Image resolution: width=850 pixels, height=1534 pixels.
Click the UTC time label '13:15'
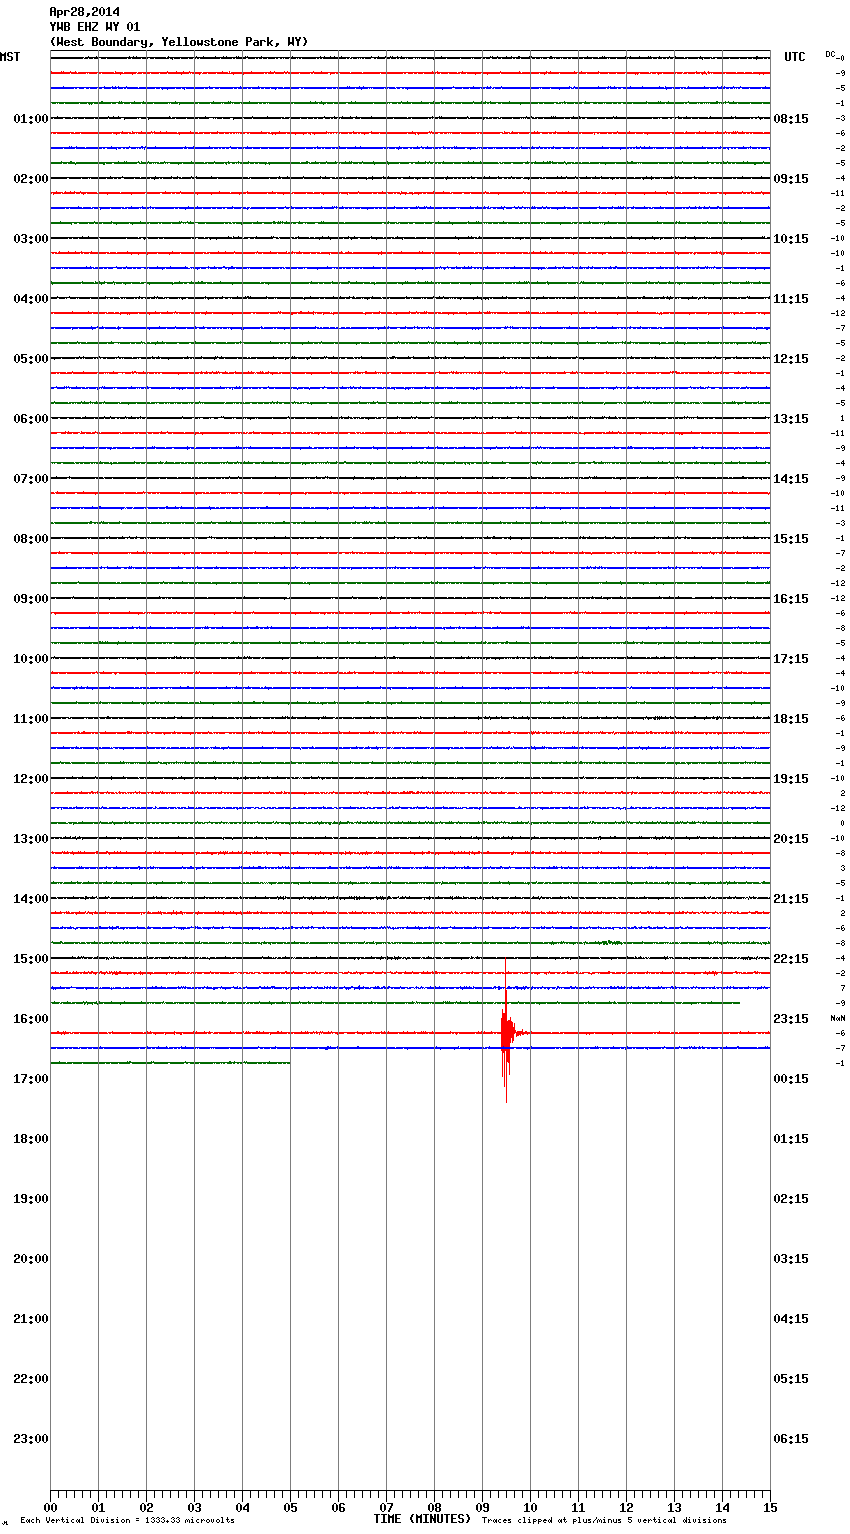[x=791, y=419]
